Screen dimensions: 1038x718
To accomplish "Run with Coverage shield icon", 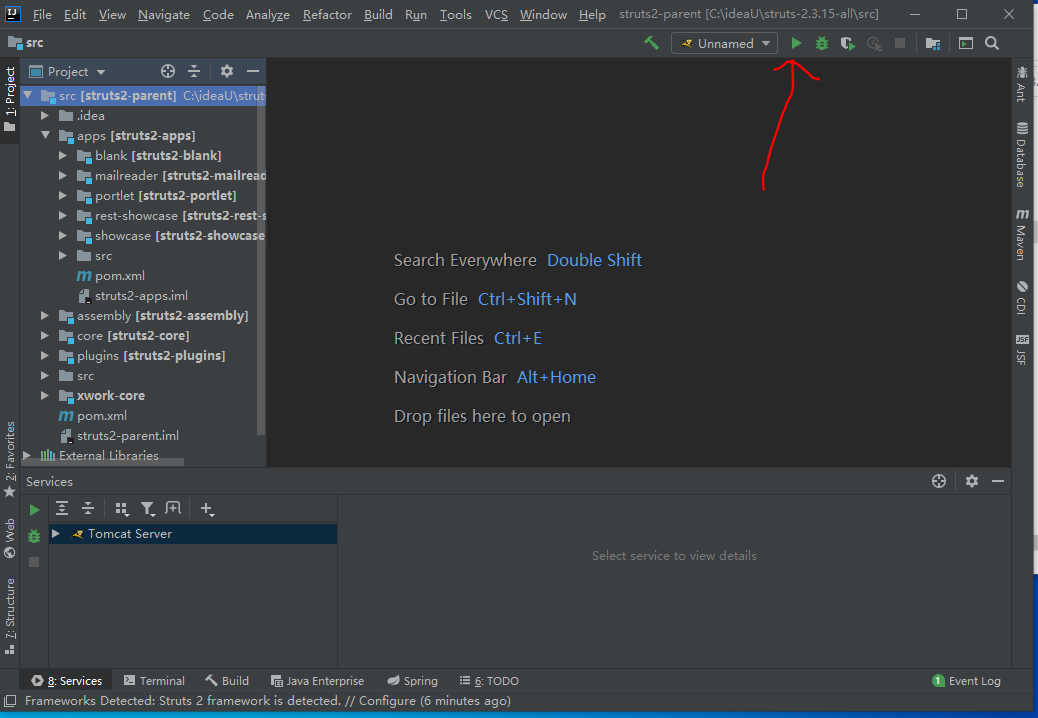I will (x=847, y=43).
